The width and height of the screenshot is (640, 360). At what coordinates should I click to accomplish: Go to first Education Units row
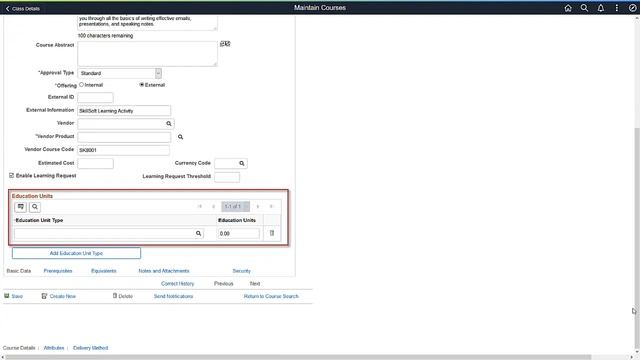coord(200,207)
